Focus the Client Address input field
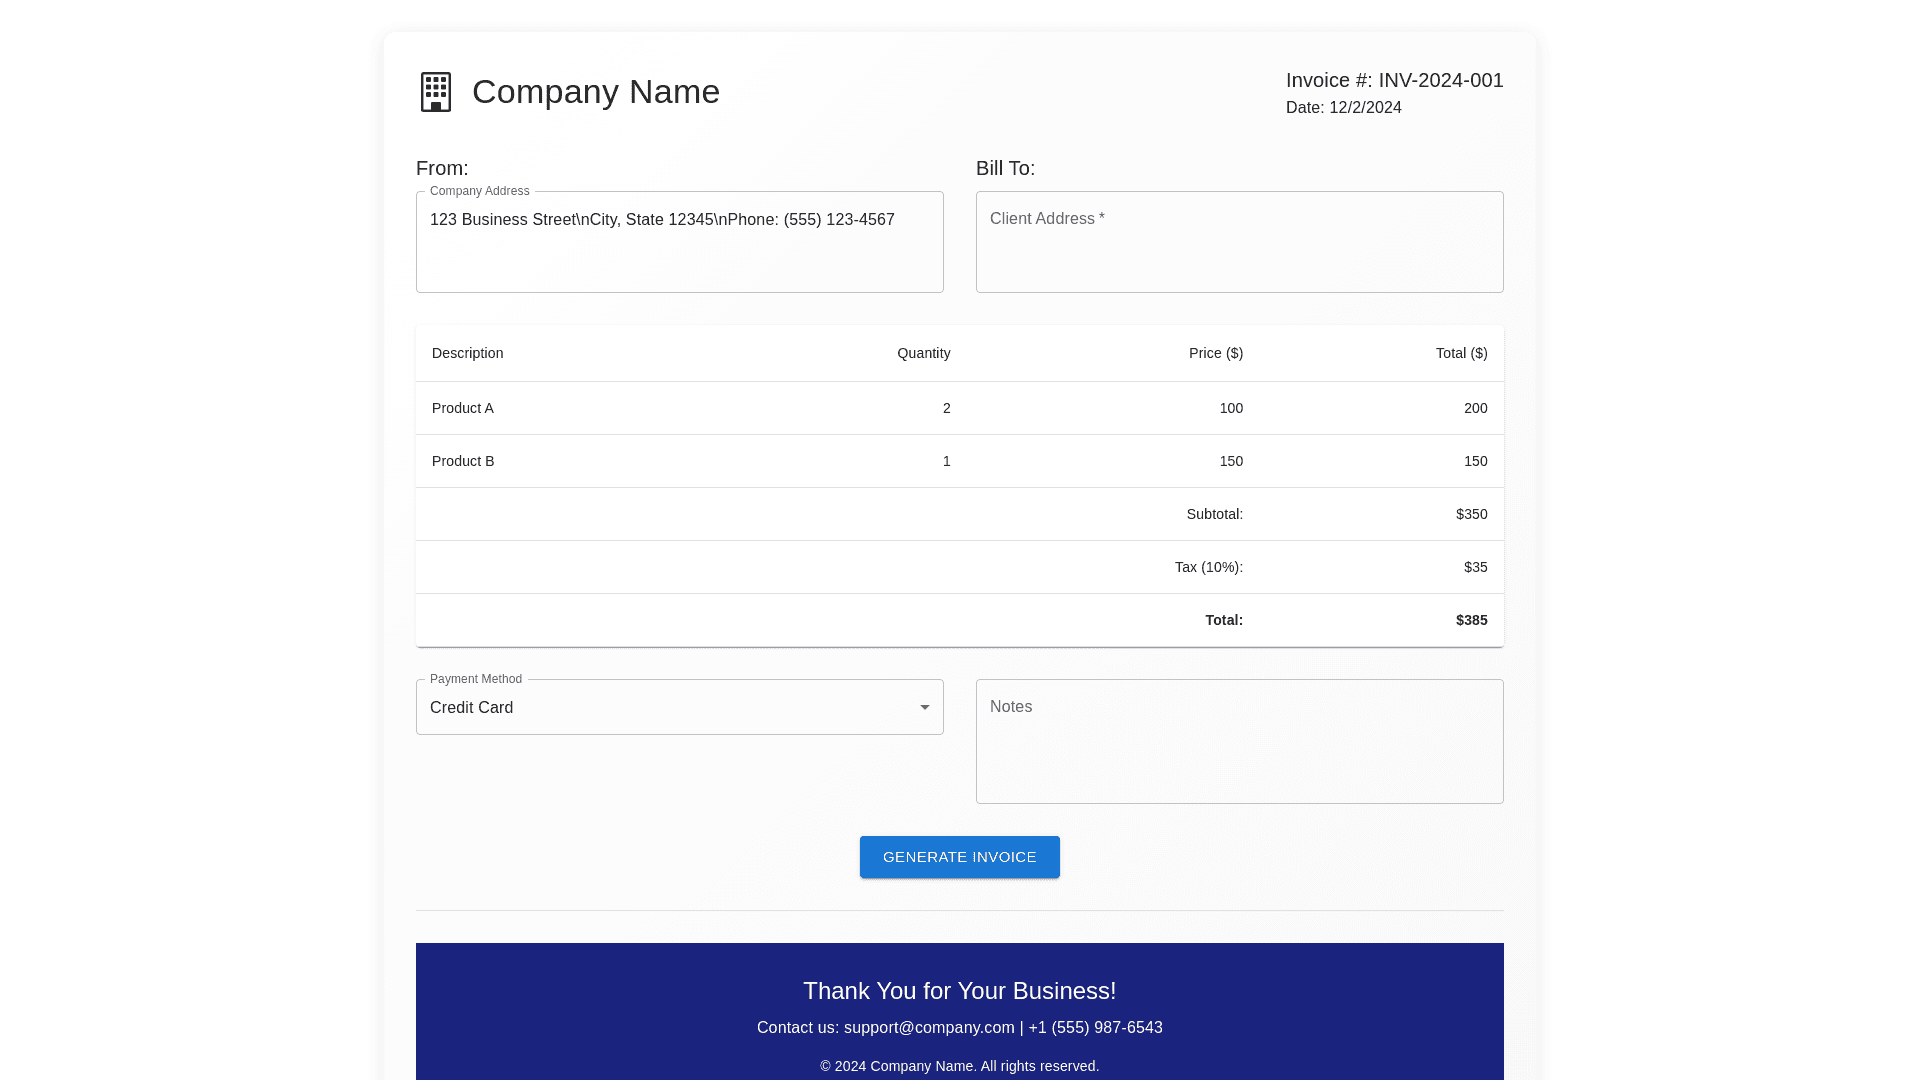The width and height of the screenshot is (1920, 1080). [1239, 242]
